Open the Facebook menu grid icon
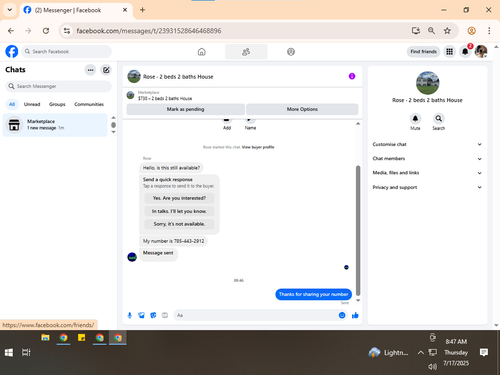The width and height of the screenshot is (500, 375). pos(449,52)
